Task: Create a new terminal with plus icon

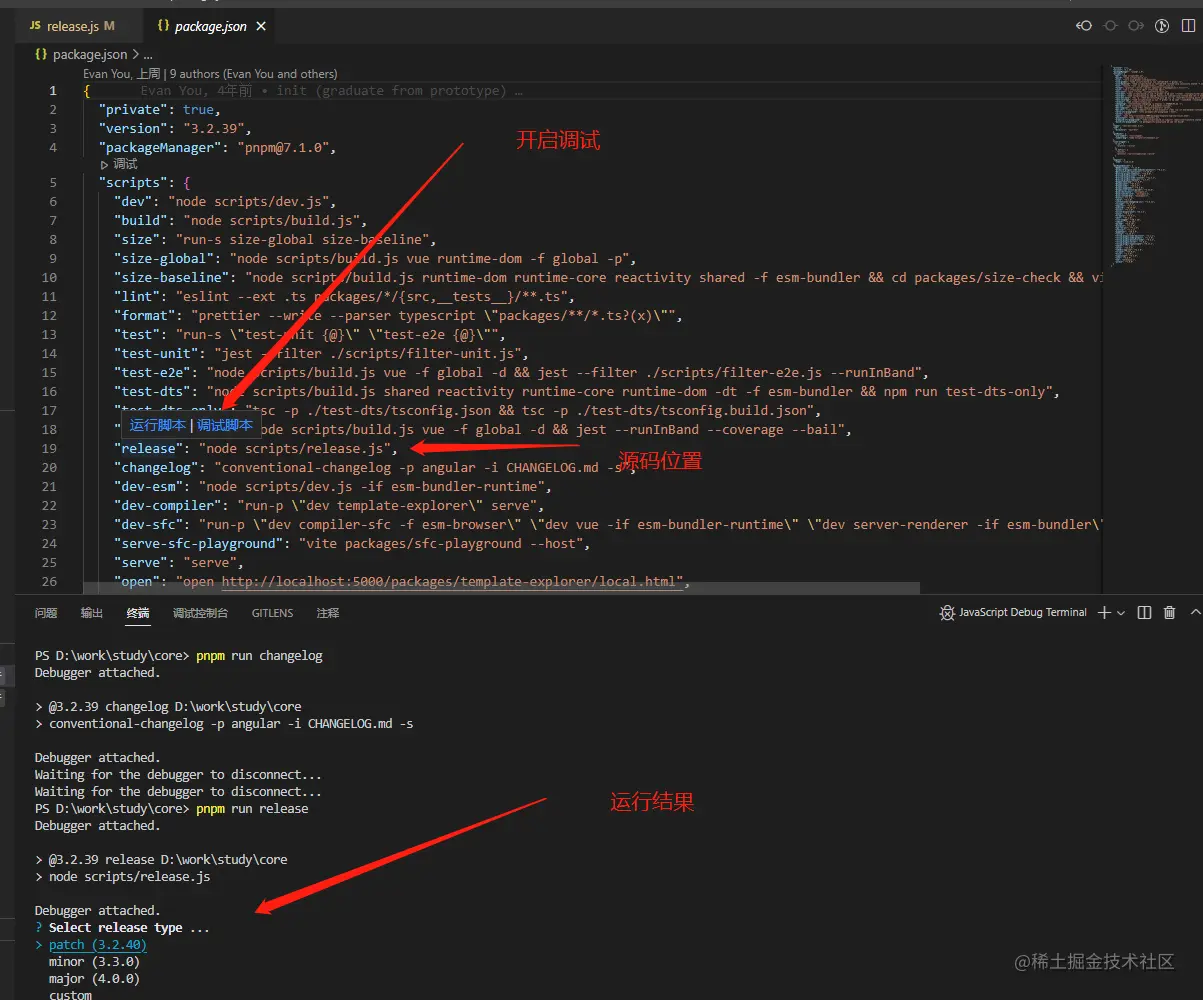Action: (x=1104, y=612)
